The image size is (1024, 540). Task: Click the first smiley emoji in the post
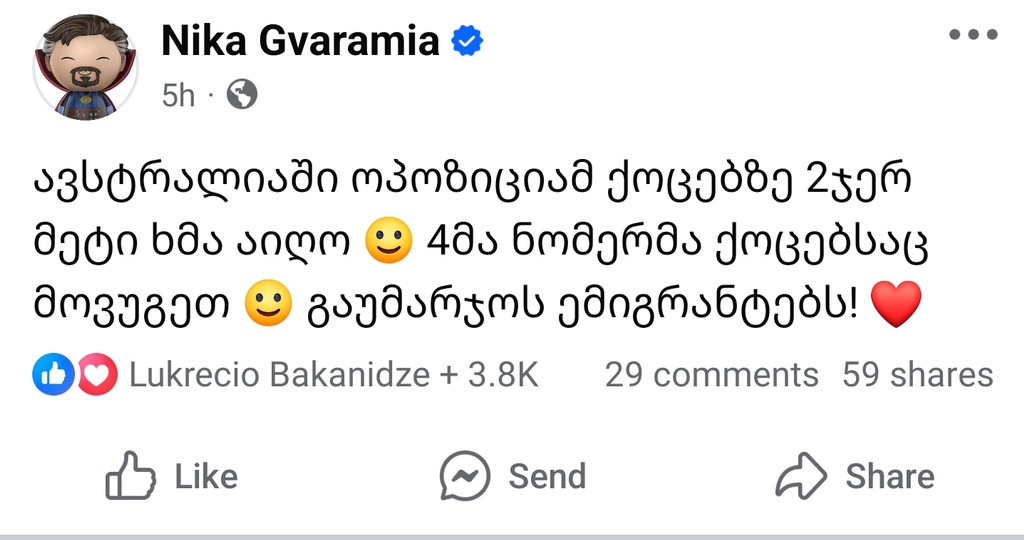[x=390, y=245]
